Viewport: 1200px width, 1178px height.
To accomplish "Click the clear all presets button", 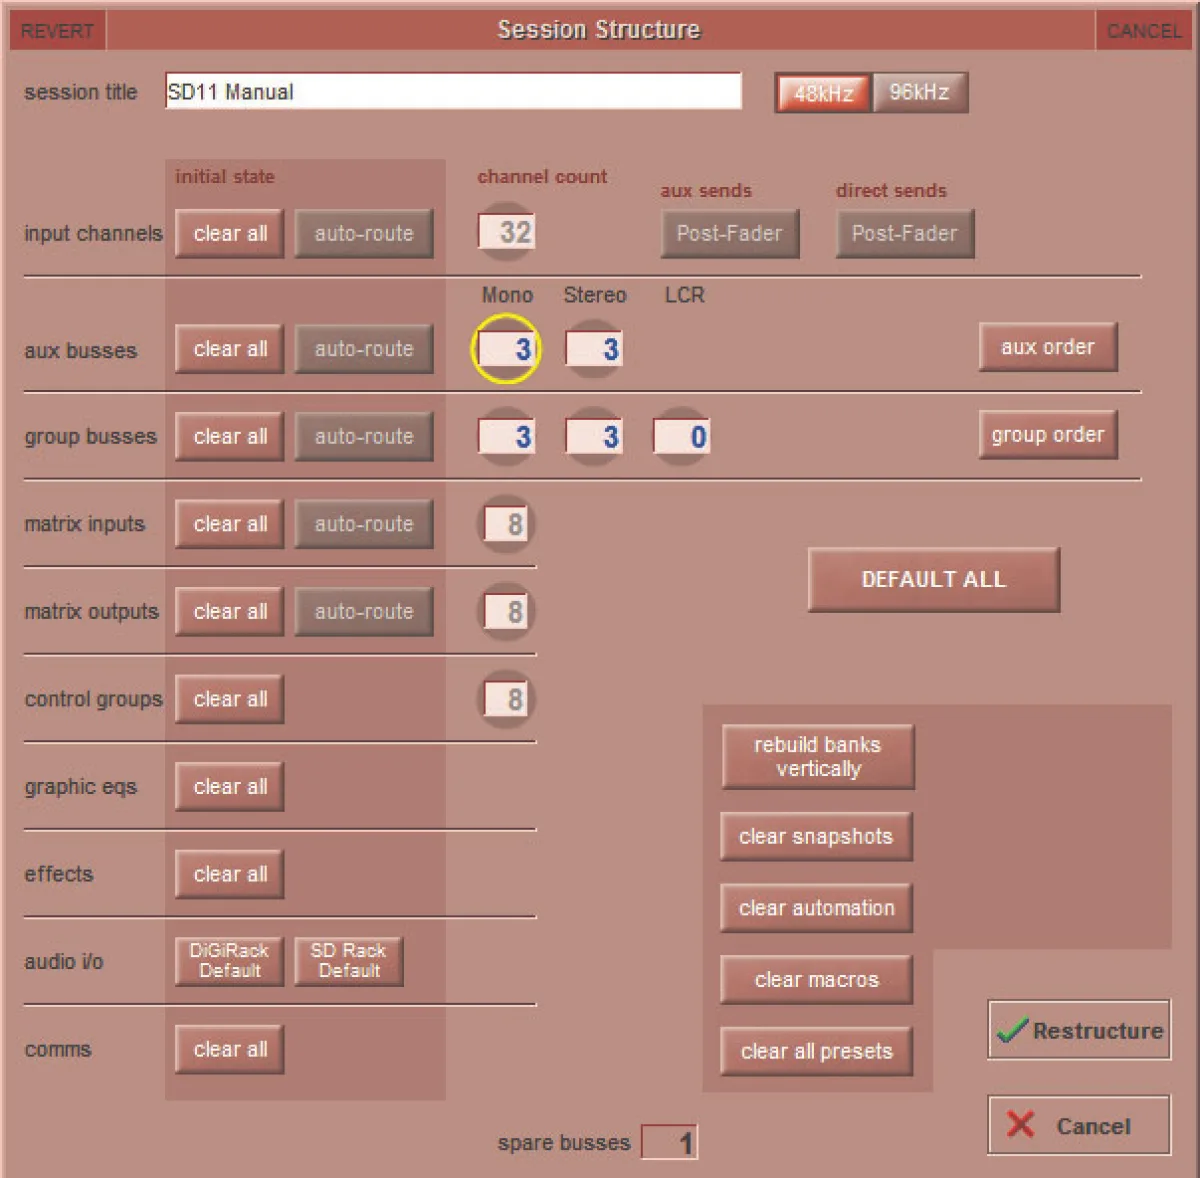I will [816, 1052].
